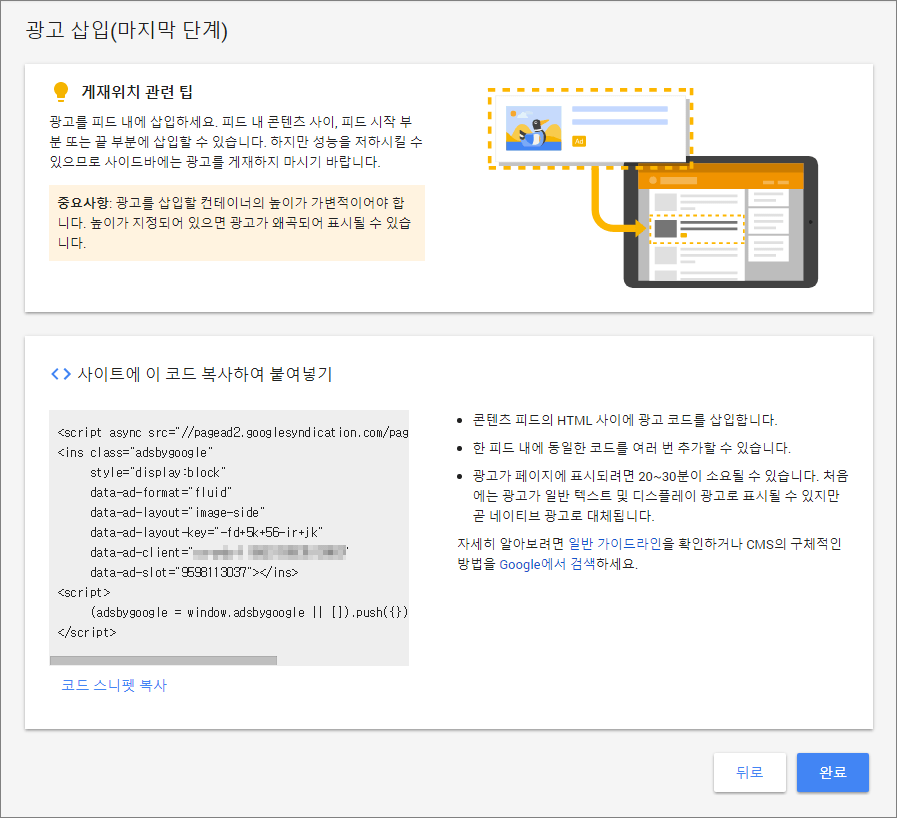
Task: Click the style="display:block" code line
Action: click(x=158, y=472)
